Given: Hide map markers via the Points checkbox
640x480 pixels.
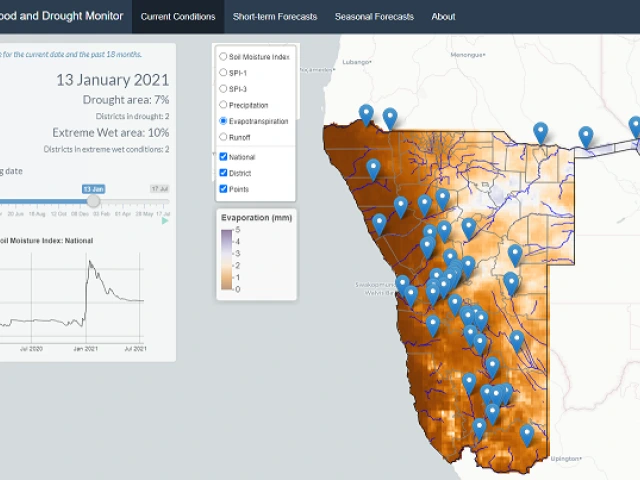Looking at the screenshot, I should (223, 189).
